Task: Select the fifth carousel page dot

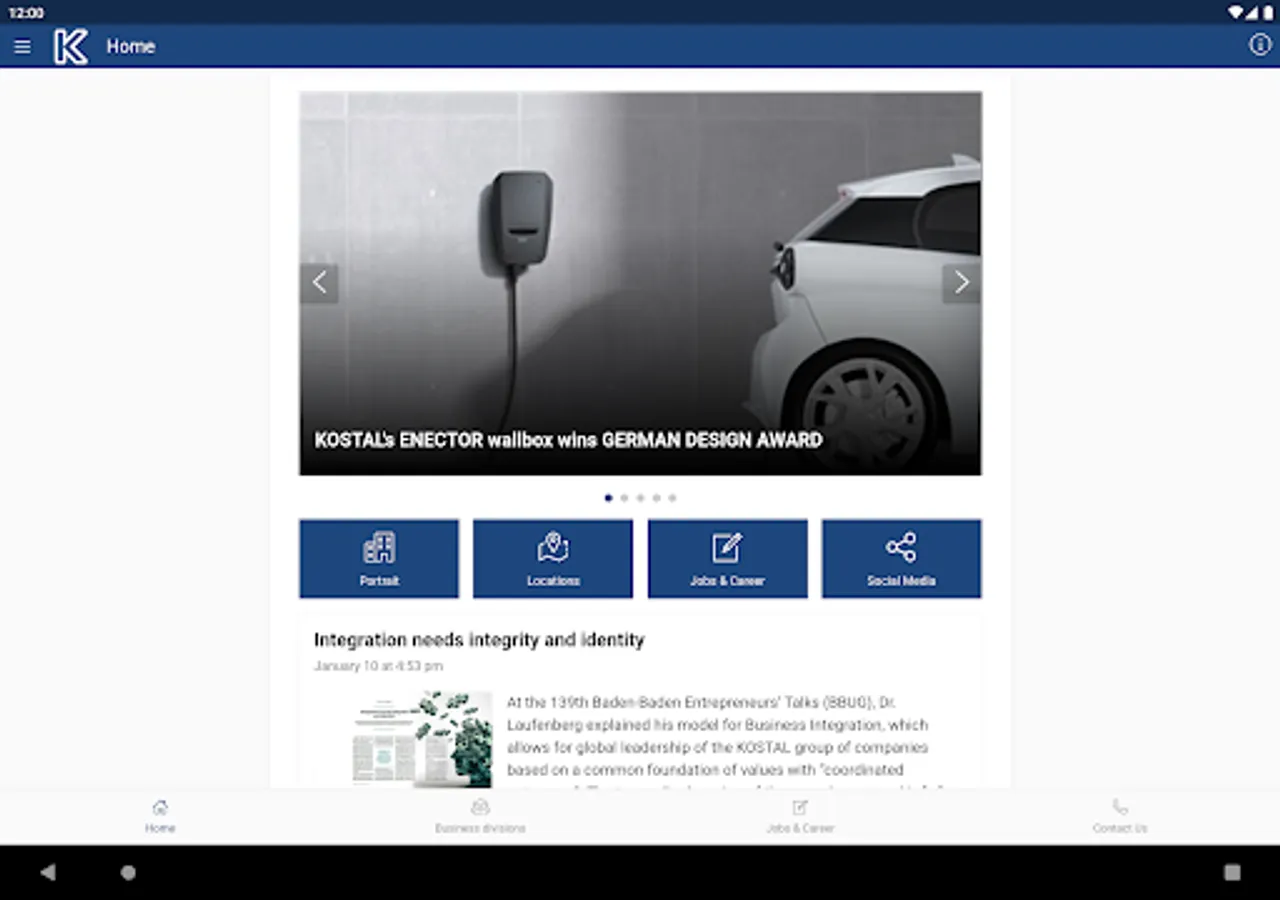Action: (672, 497)
